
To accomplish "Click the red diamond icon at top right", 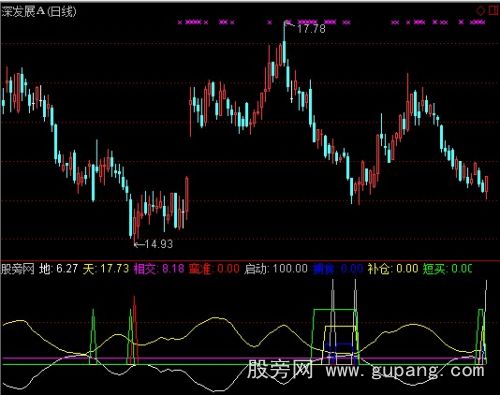I will [x=480, y=11].
